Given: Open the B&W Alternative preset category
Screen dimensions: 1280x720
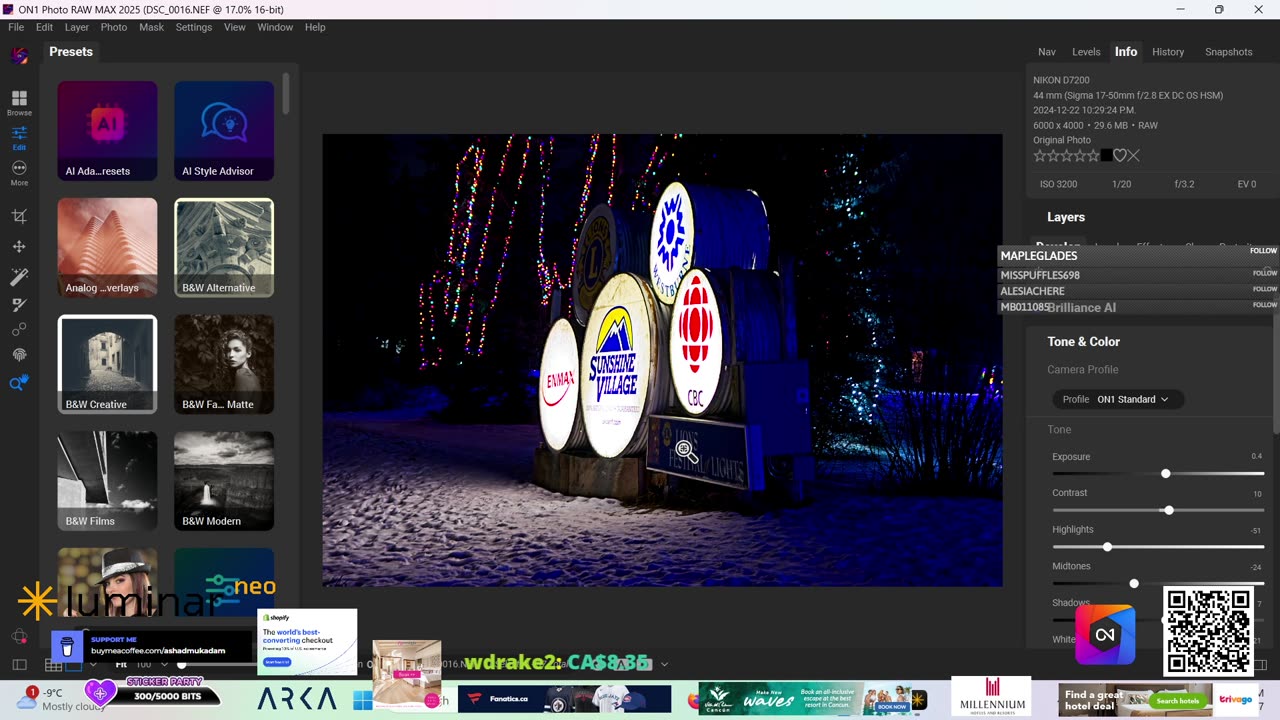Looking at the screenshot, I should pyautogui.click(x=224, y=247).
